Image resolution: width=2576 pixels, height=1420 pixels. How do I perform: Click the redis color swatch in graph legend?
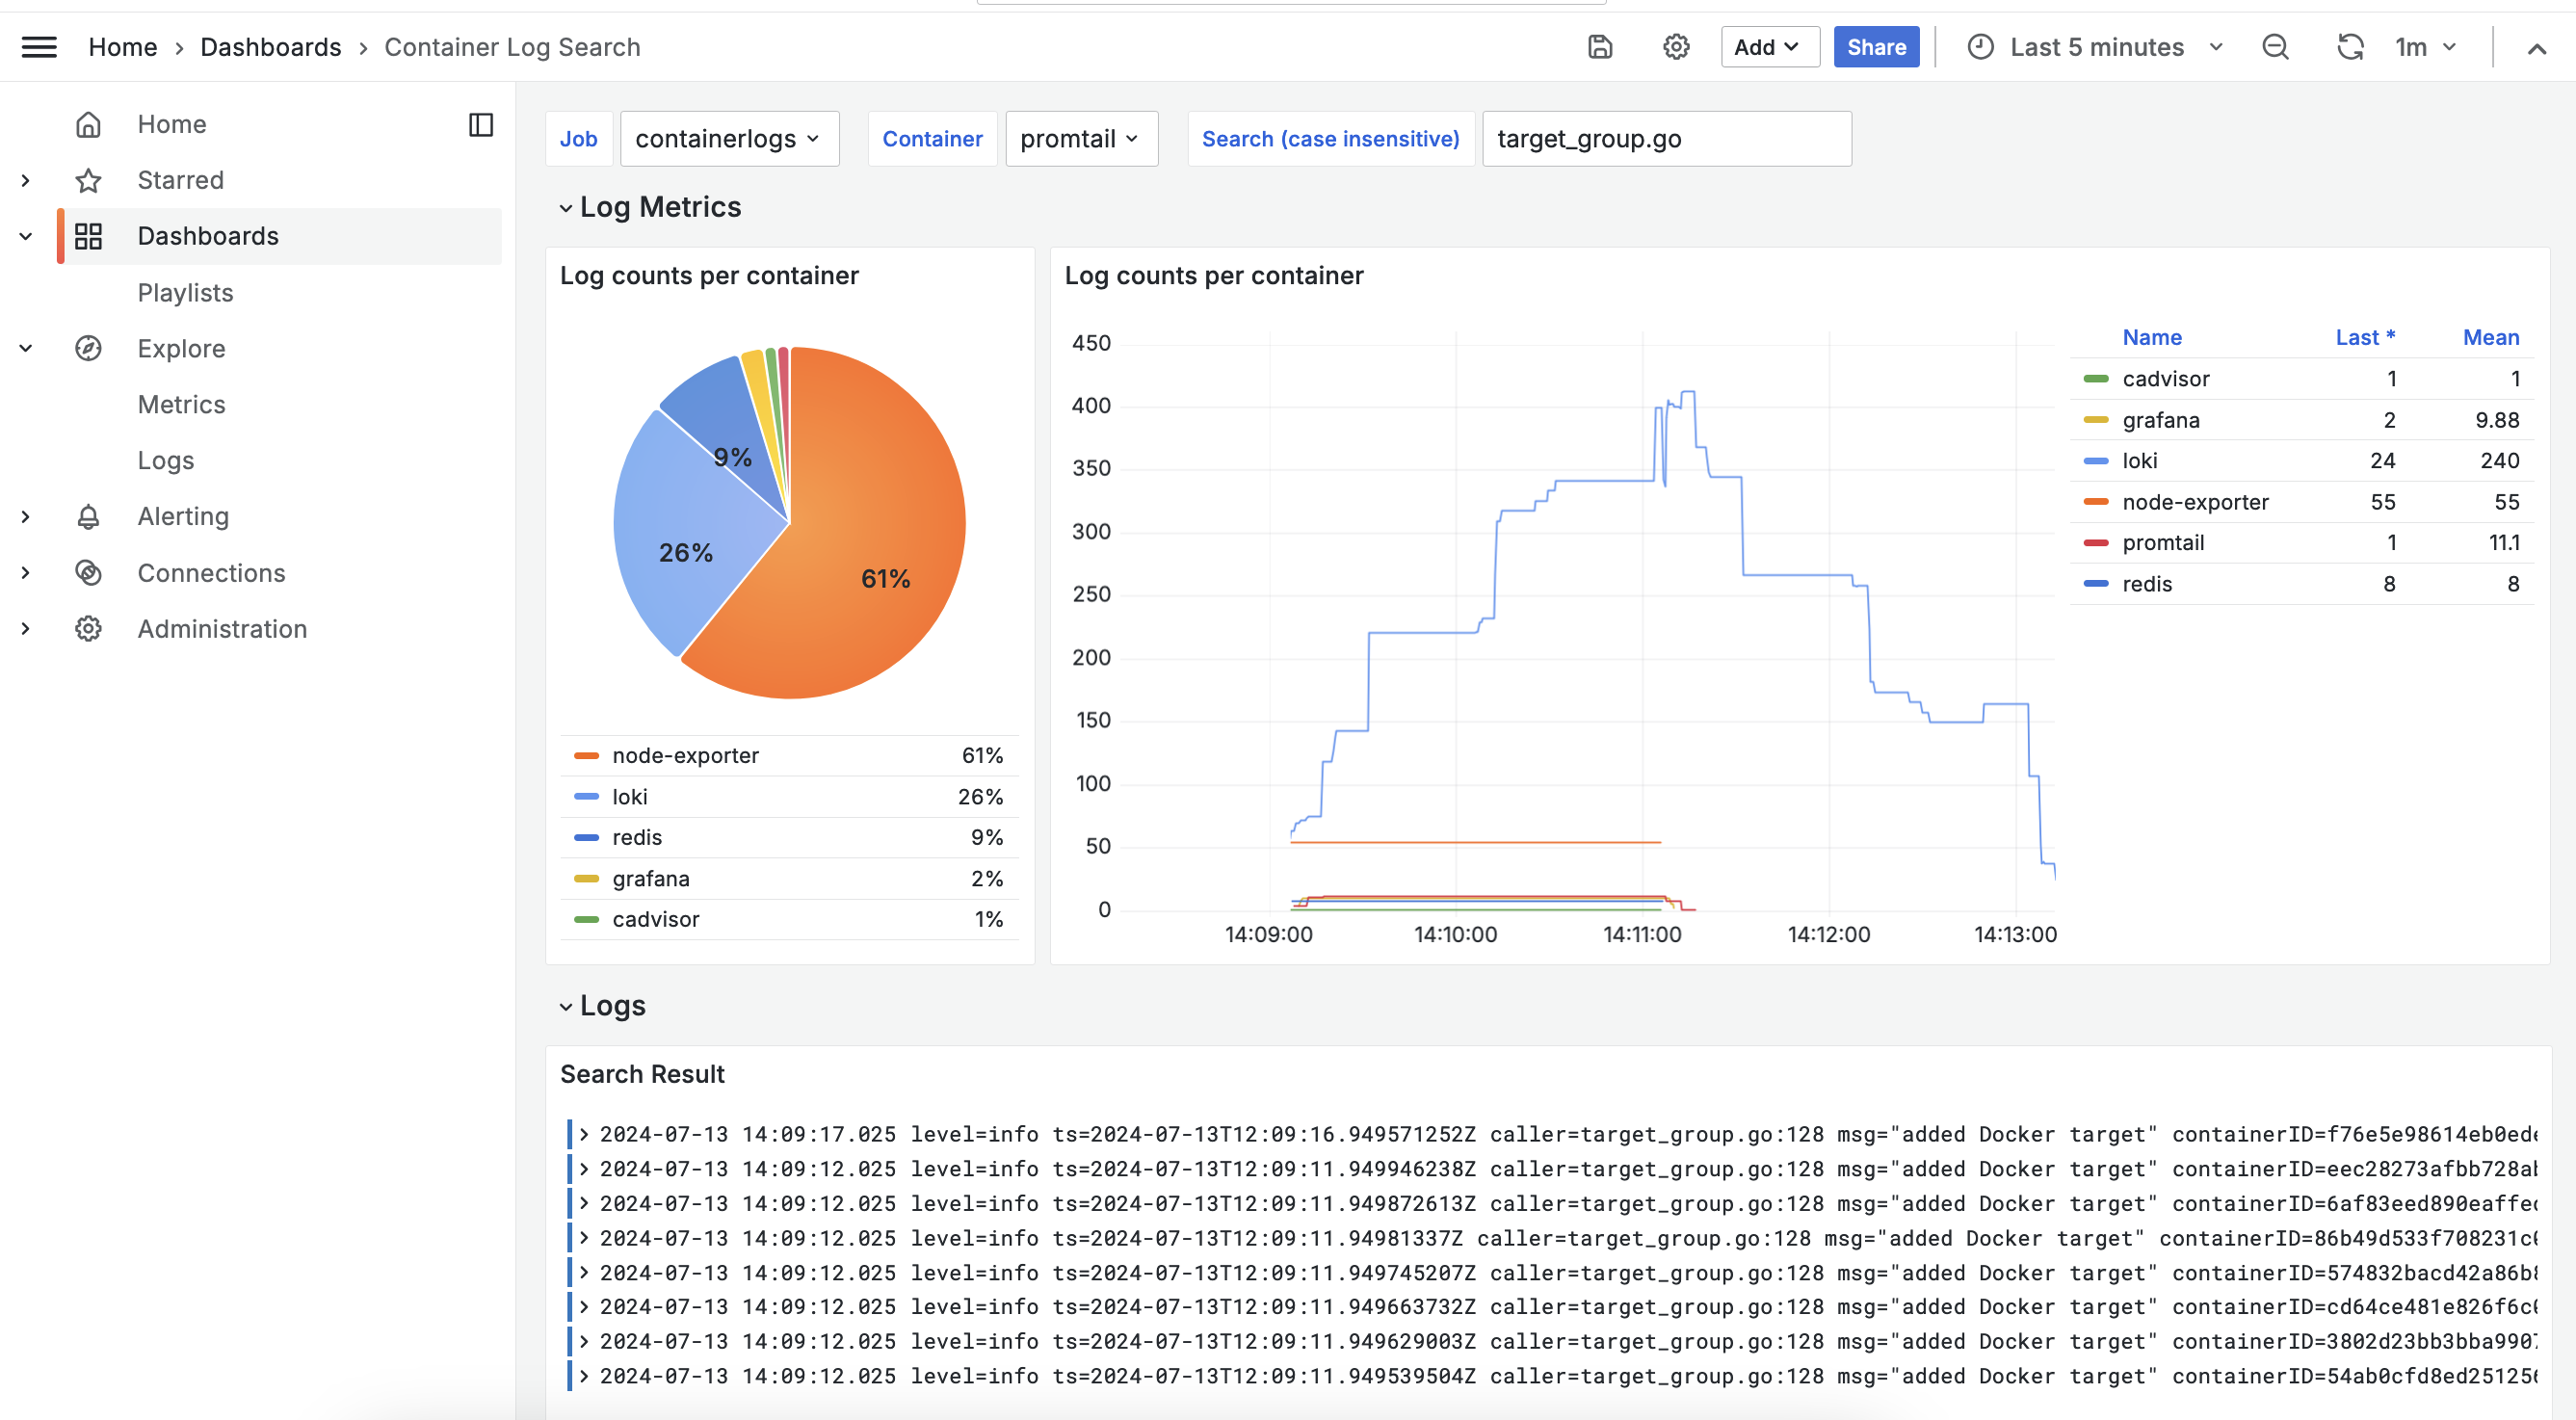pyautogui.click(x=2095, y=584)
